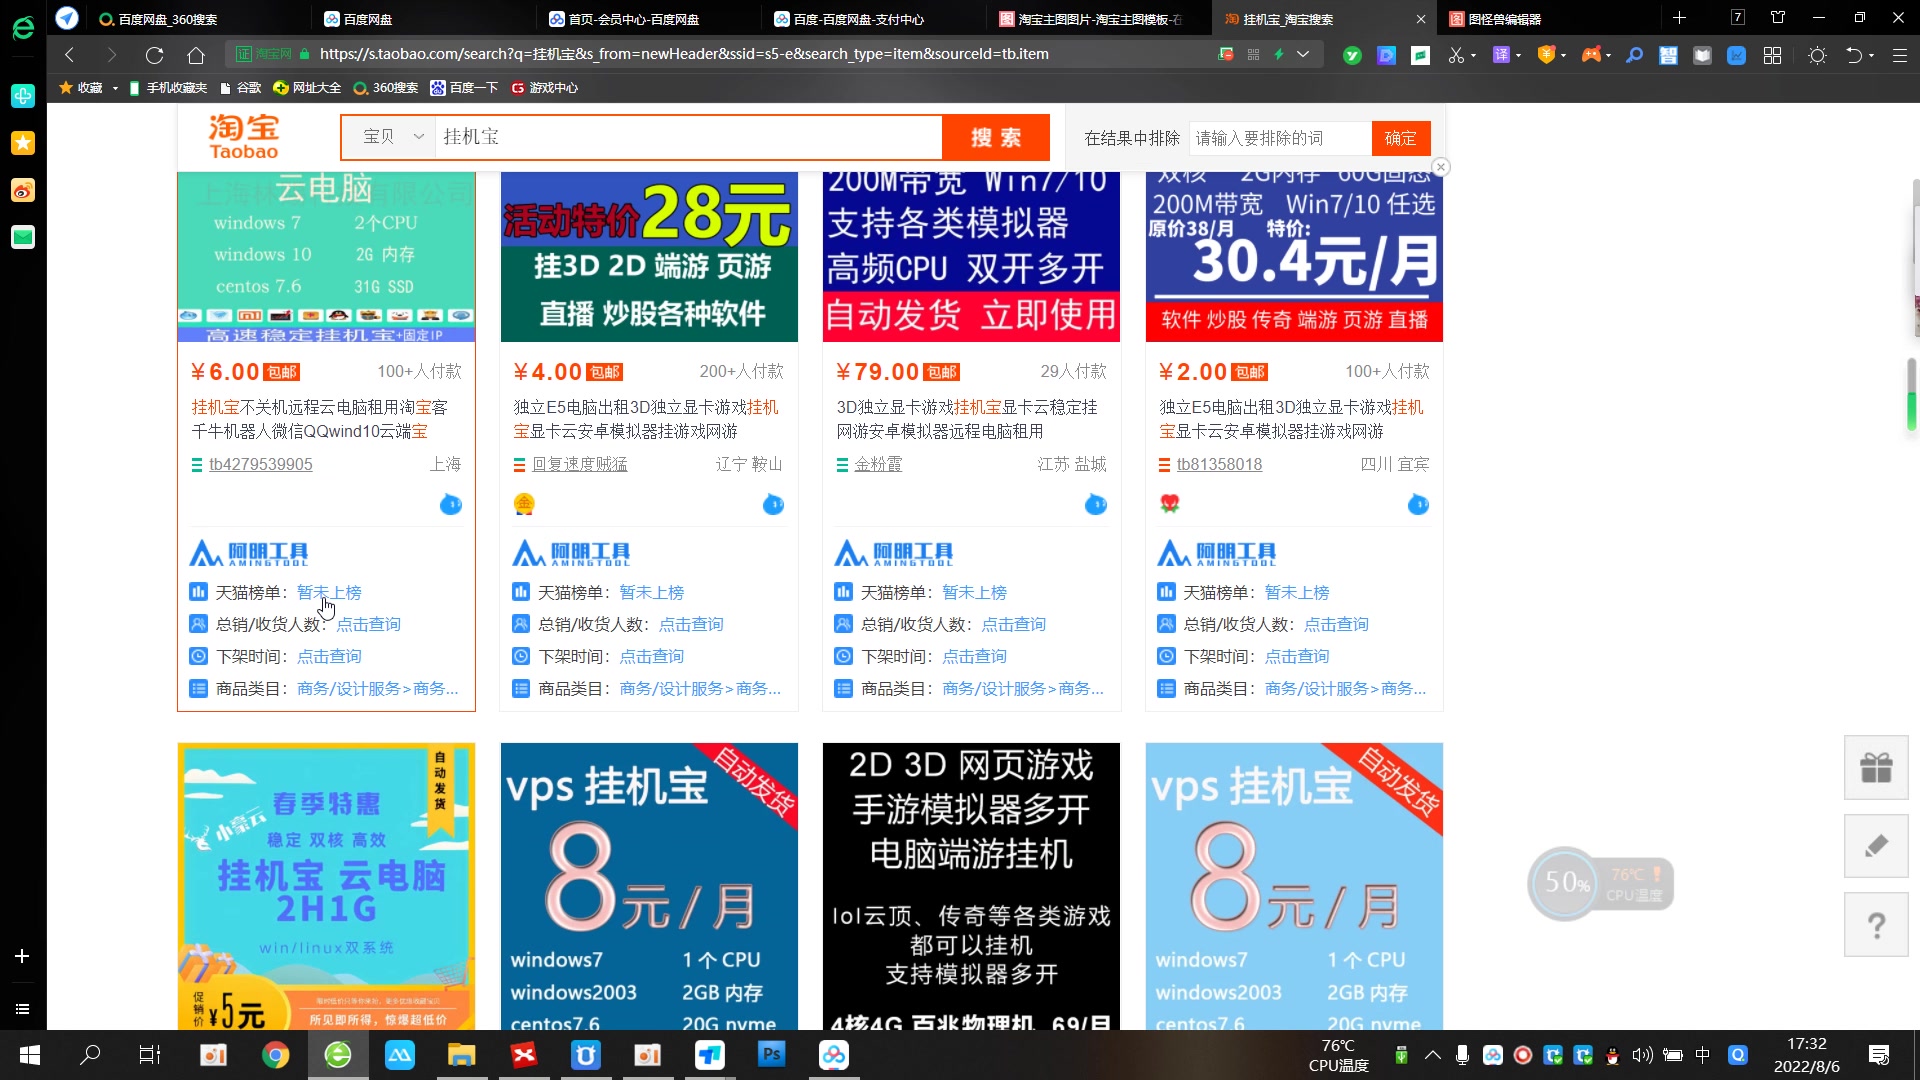Screen dimensions: 1920x1080
Task: Click the green mail sidebar icon
Action: click(23, 237)
